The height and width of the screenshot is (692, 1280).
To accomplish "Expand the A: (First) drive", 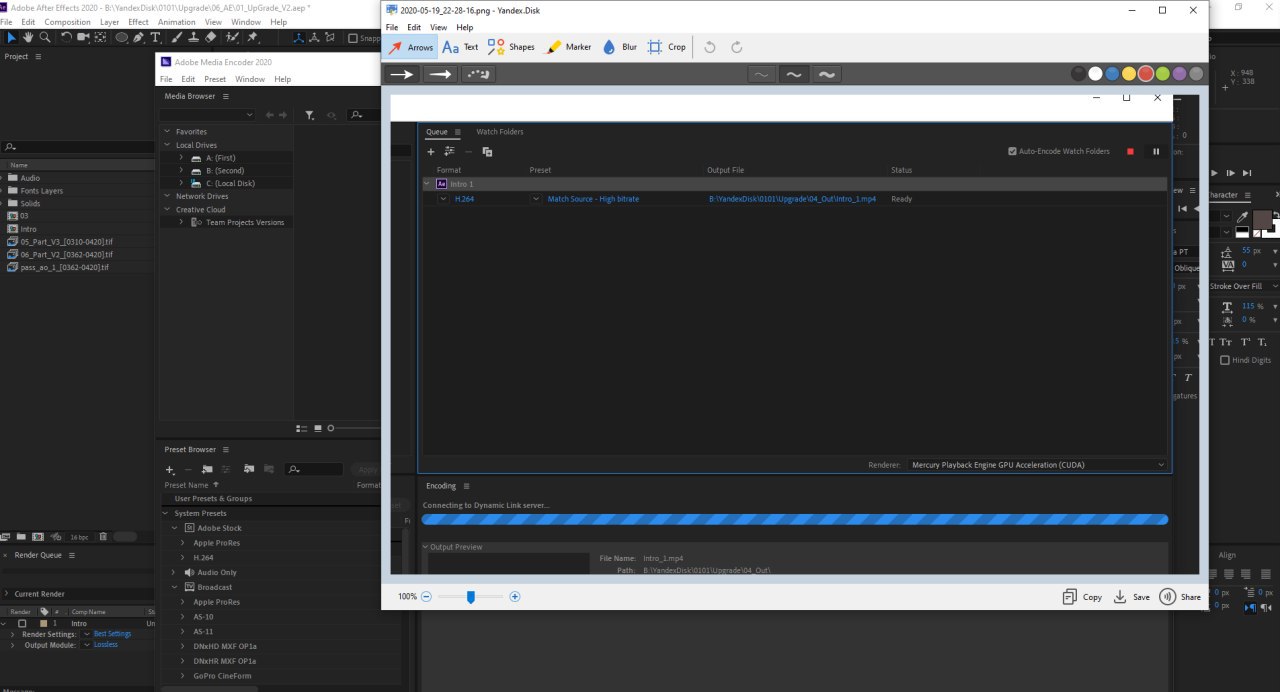I will click(x=181, y=158).
